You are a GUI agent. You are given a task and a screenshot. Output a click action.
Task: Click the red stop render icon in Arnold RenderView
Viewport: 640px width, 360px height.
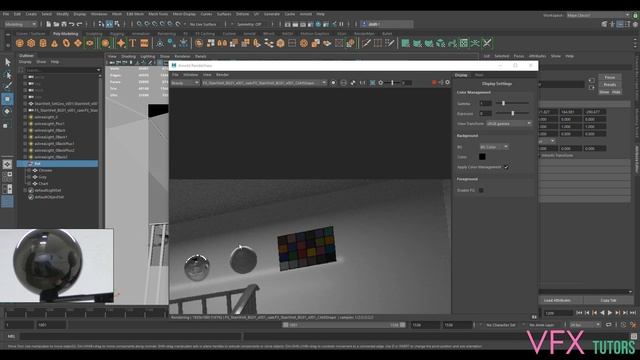(434, 82)
